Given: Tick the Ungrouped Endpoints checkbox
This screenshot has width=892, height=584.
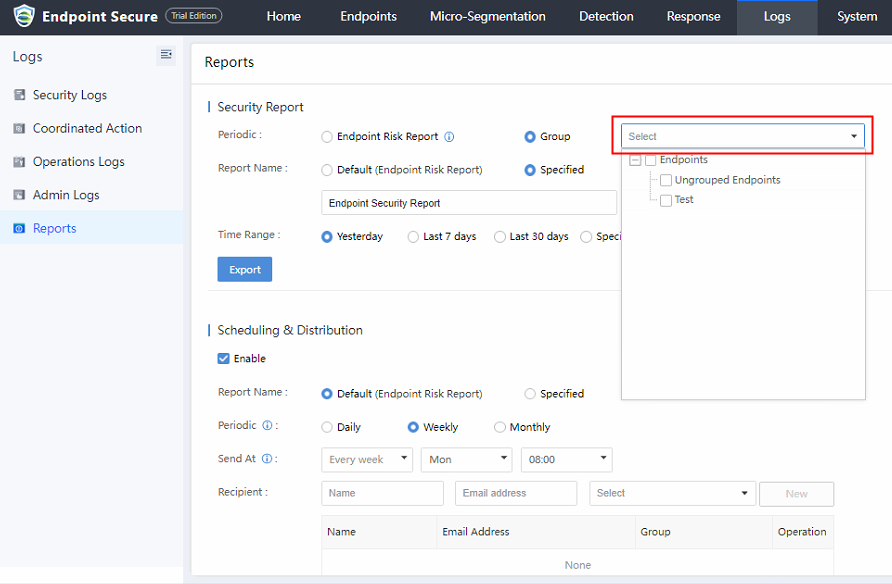Looking at the screenshot, I should pos(666,180).
